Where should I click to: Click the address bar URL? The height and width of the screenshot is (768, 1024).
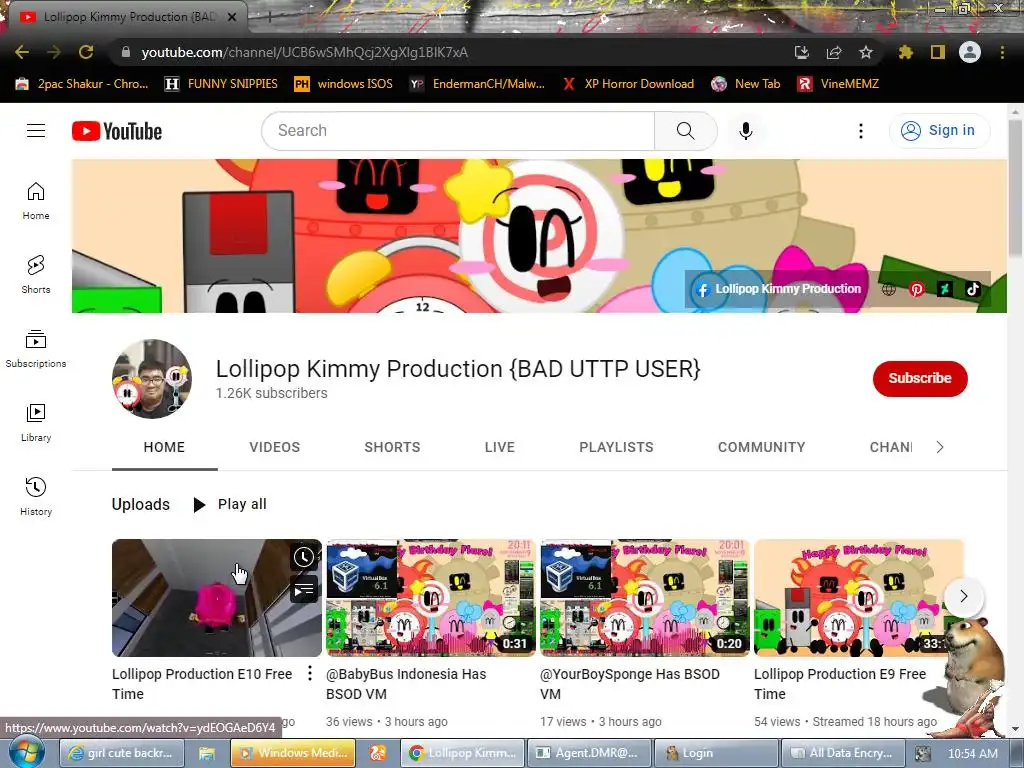pos(304,52)
